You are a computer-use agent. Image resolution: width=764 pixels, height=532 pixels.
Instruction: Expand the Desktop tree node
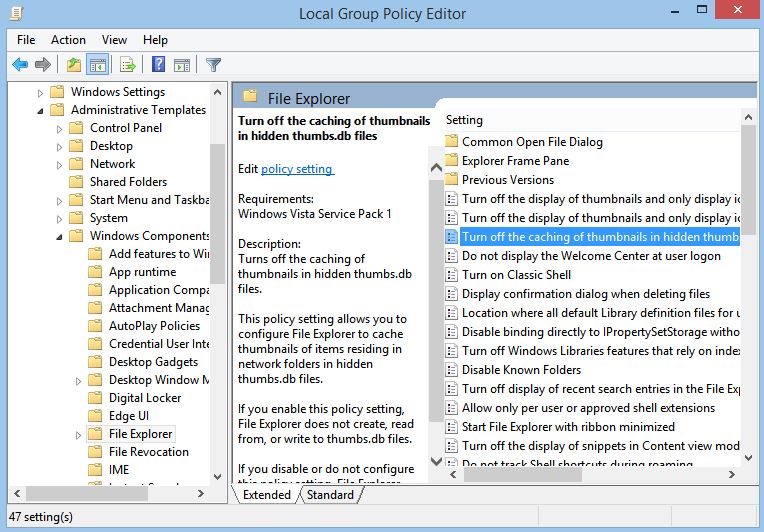(59, 147)
